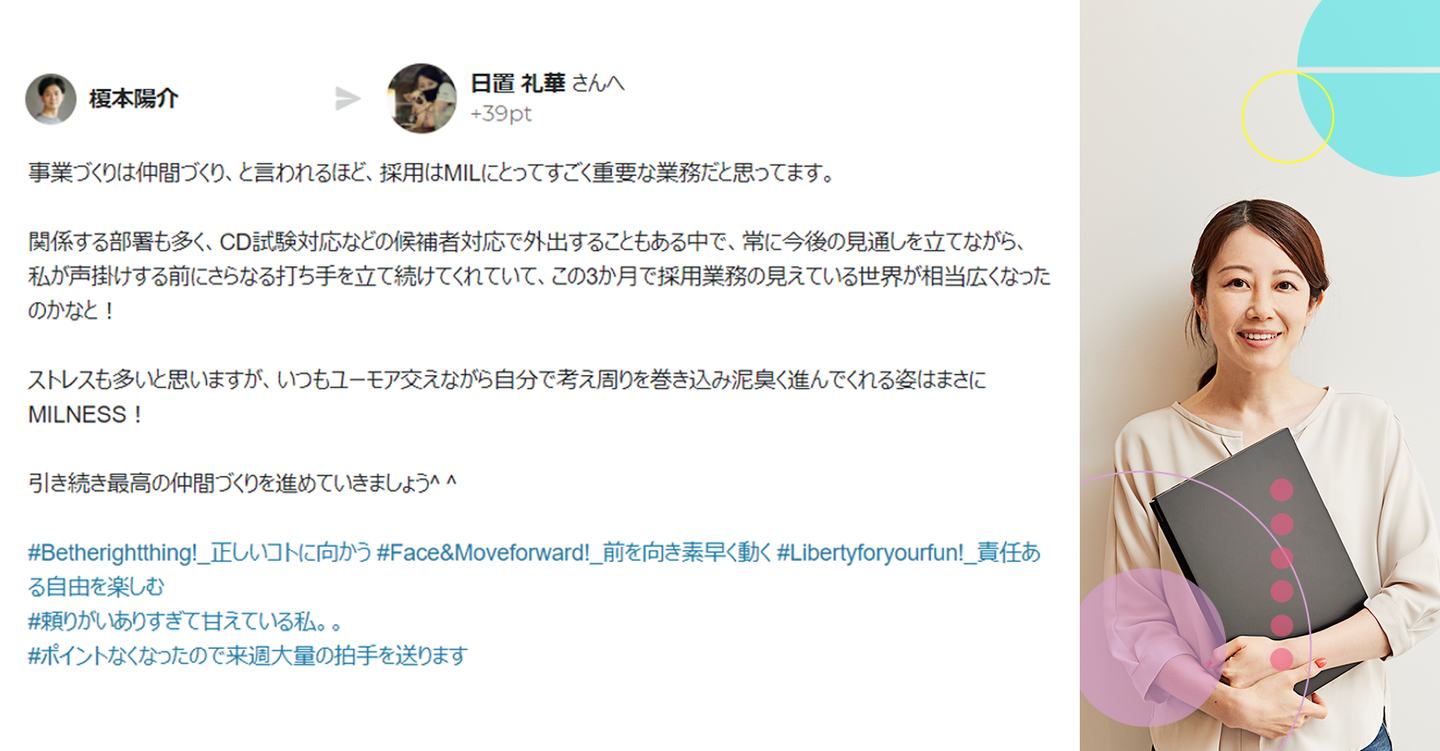Click the gray paper-plane send arrow icon

point(347,98)
